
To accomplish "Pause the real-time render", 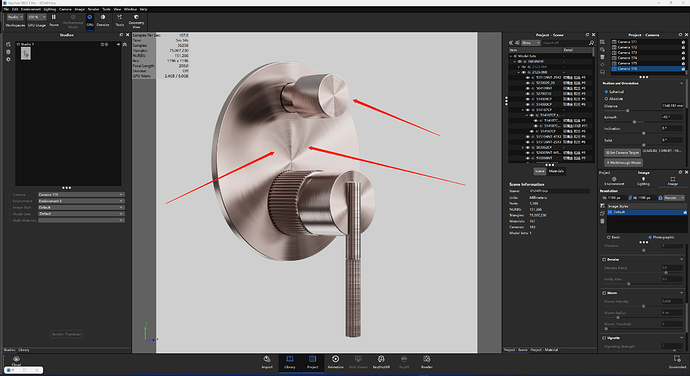I will click(x=54, y=20).
